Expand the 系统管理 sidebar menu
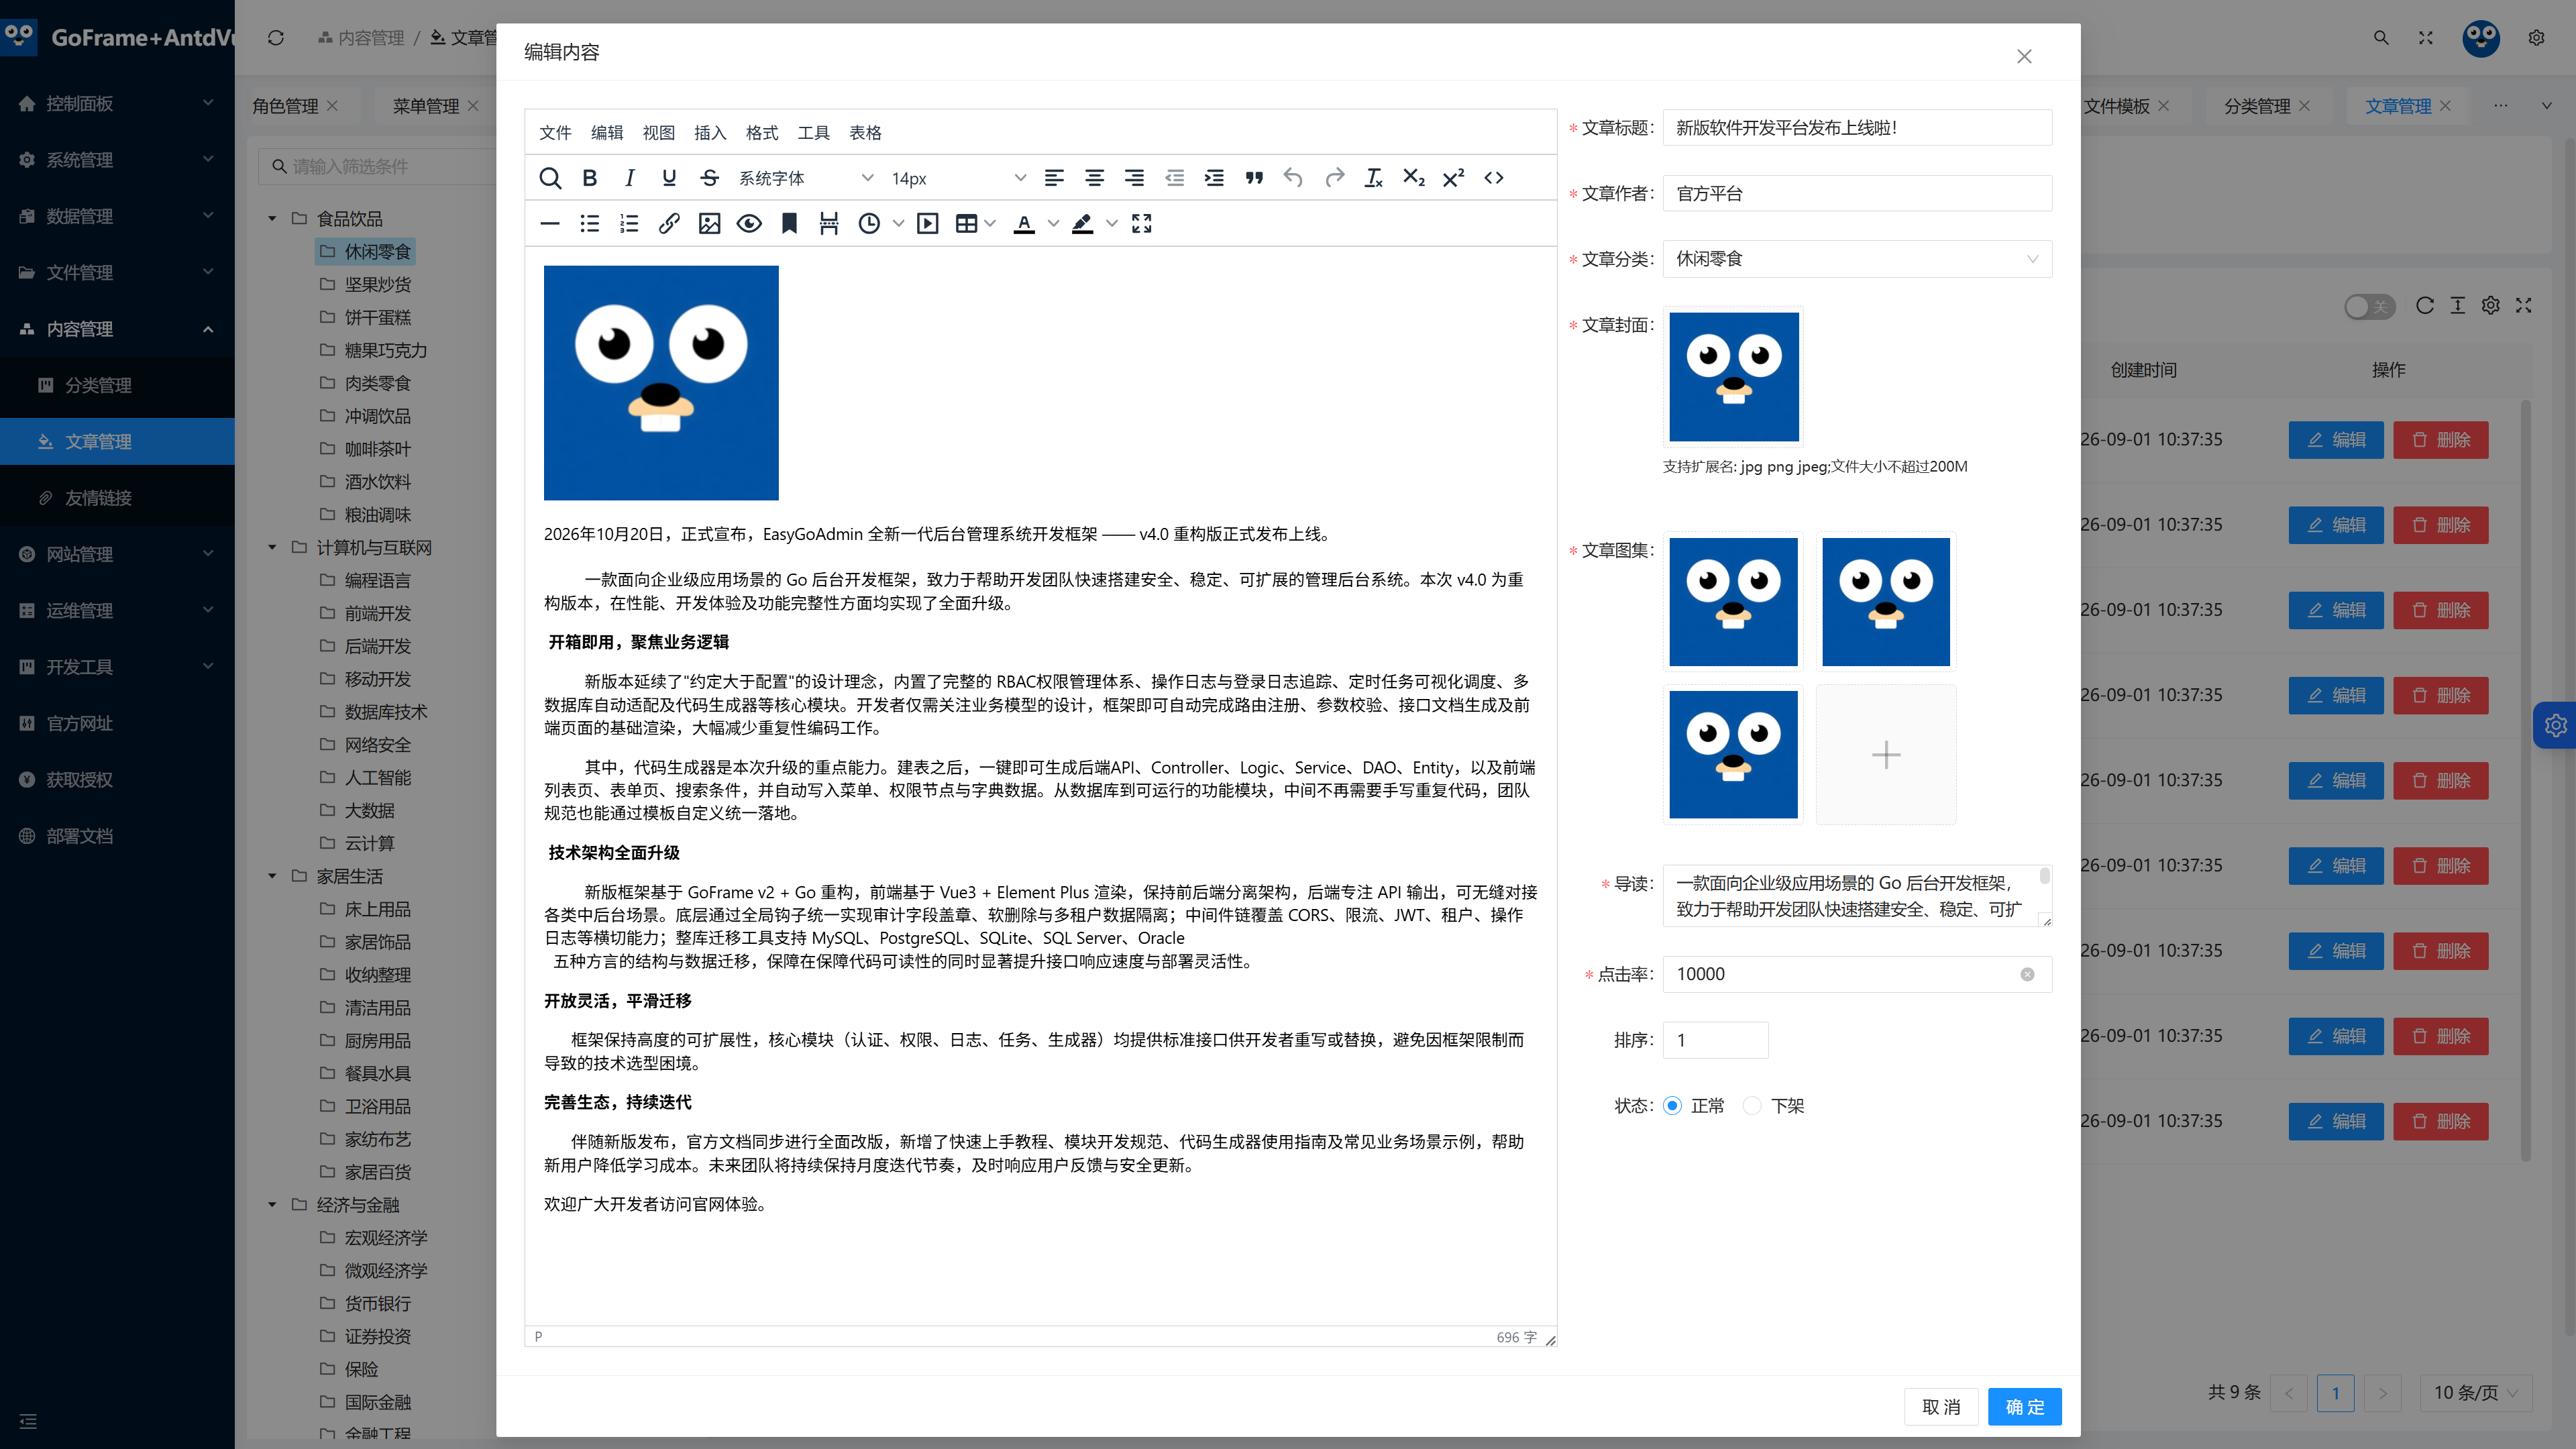 (117, 160)
